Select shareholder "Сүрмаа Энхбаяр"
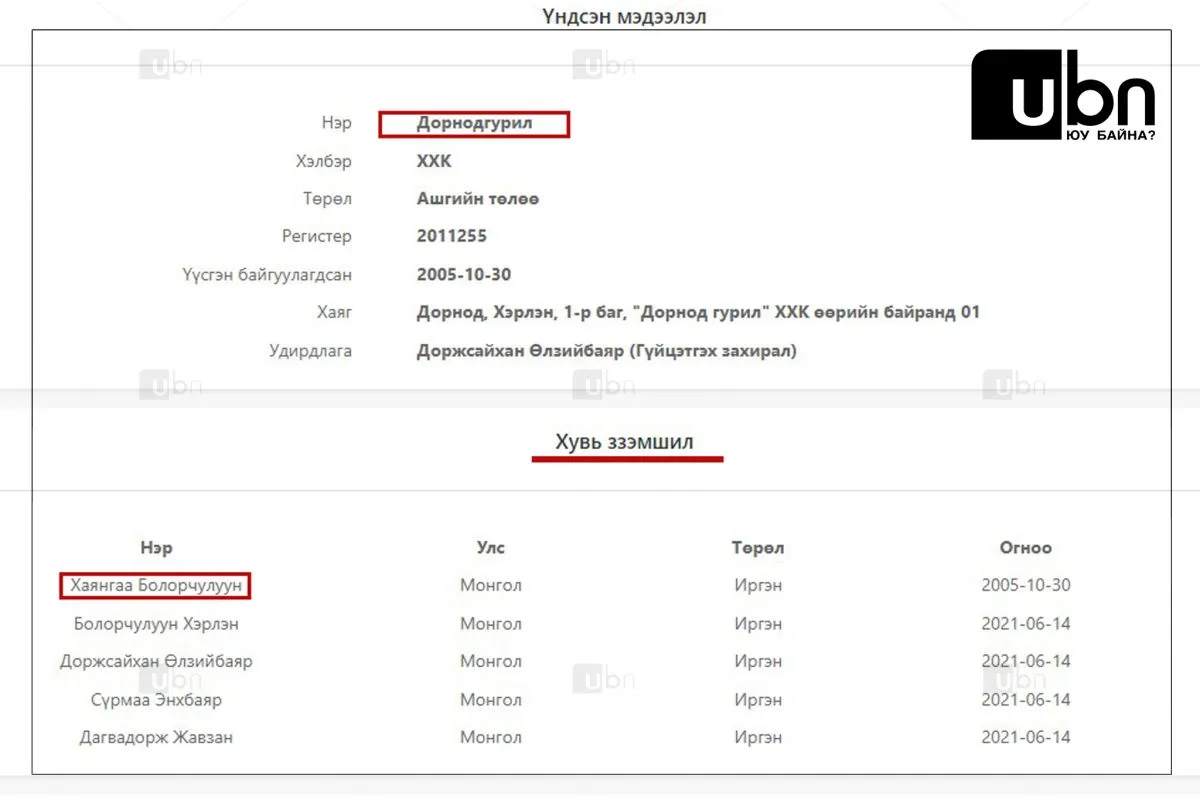 click(156, 700)
